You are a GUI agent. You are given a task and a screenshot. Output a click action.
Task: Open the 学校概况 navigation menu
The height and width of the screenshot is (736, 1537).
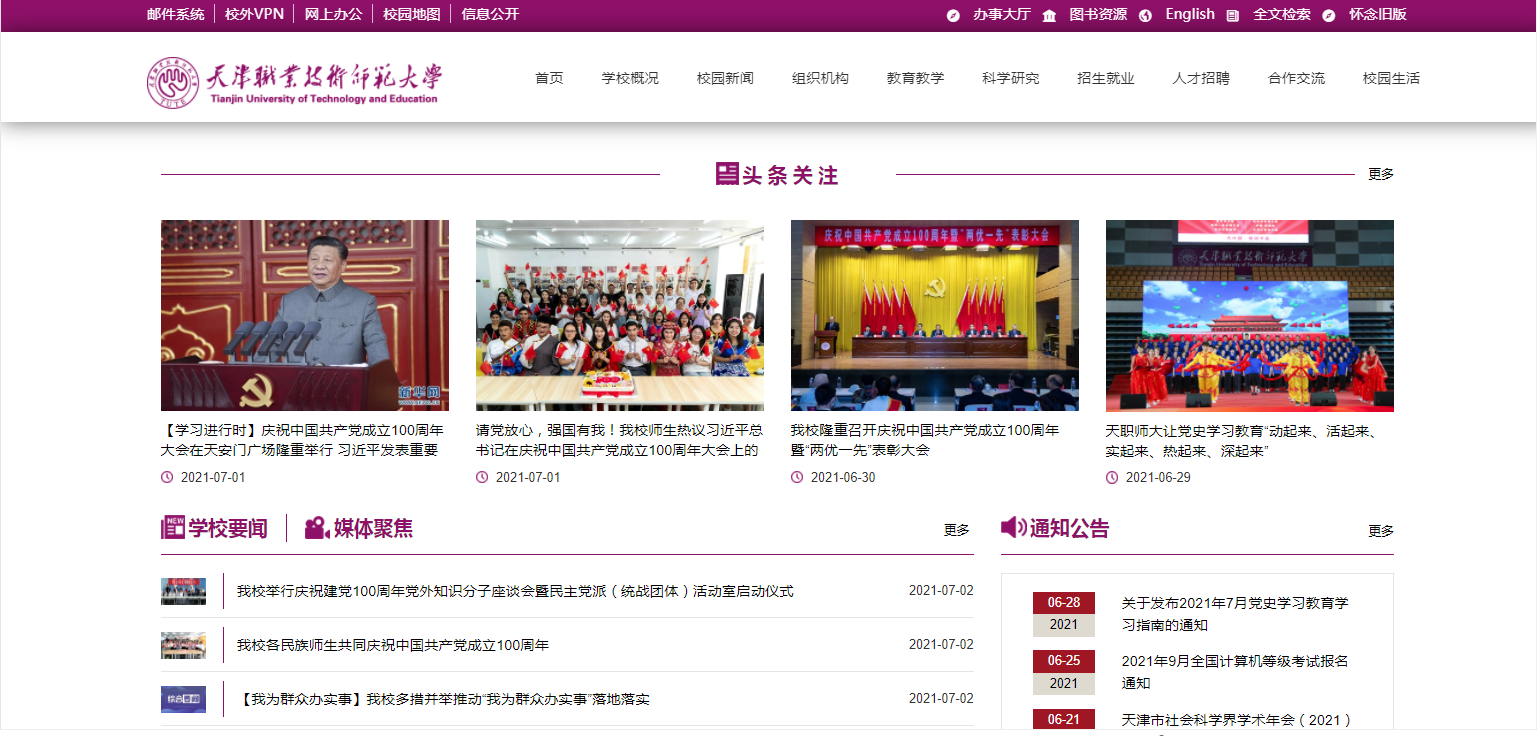[630, 78]
